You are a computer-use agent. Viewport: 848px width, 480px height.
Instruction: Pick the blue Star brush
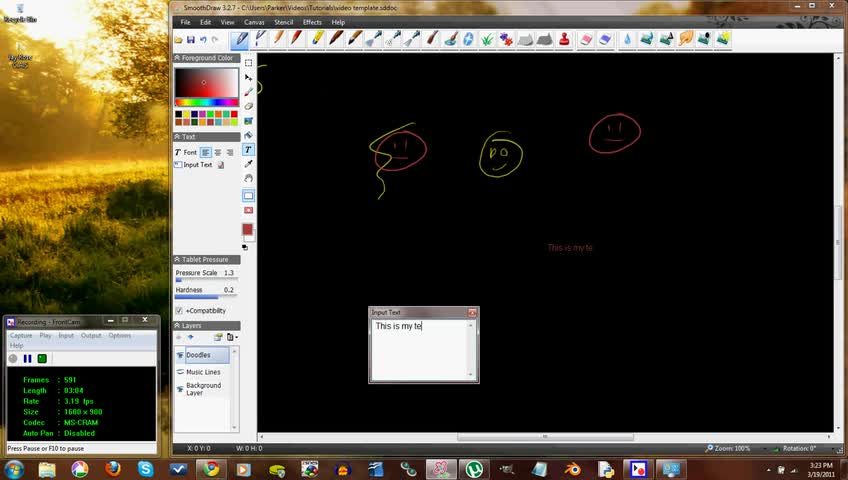[468, 39]
